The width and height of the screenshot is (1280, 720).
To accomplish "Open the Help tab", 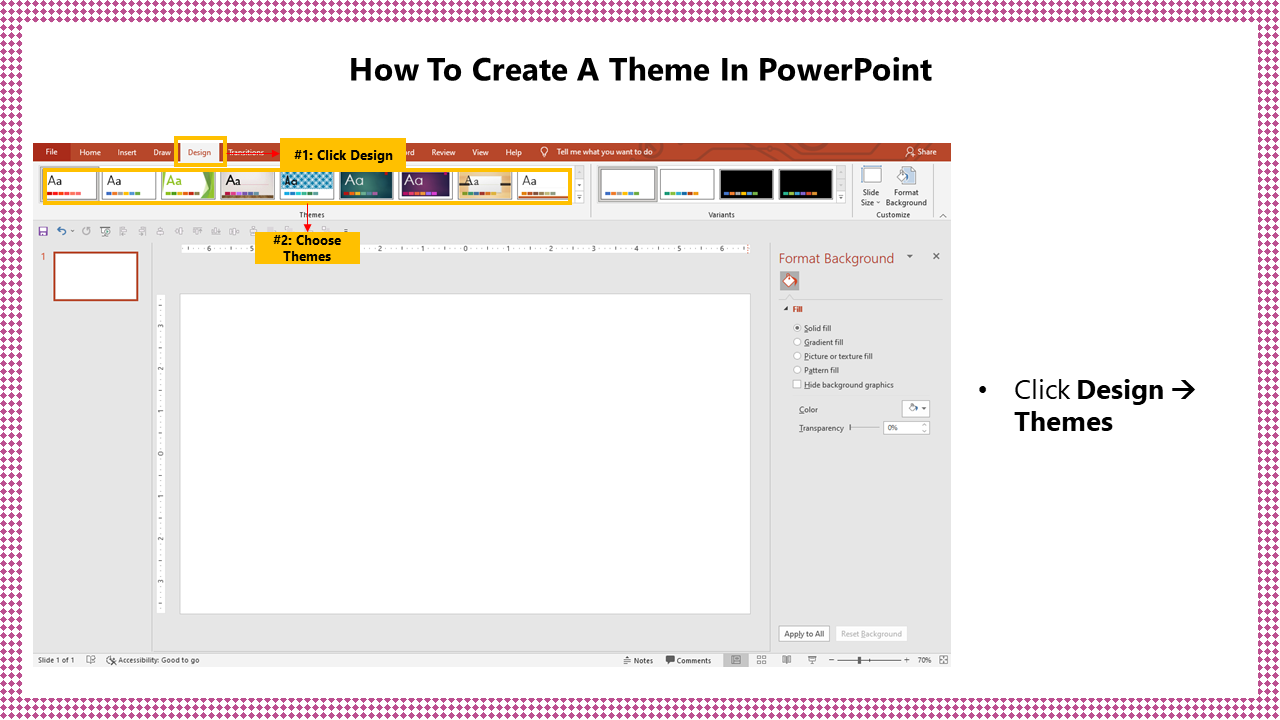I will 513,152.
